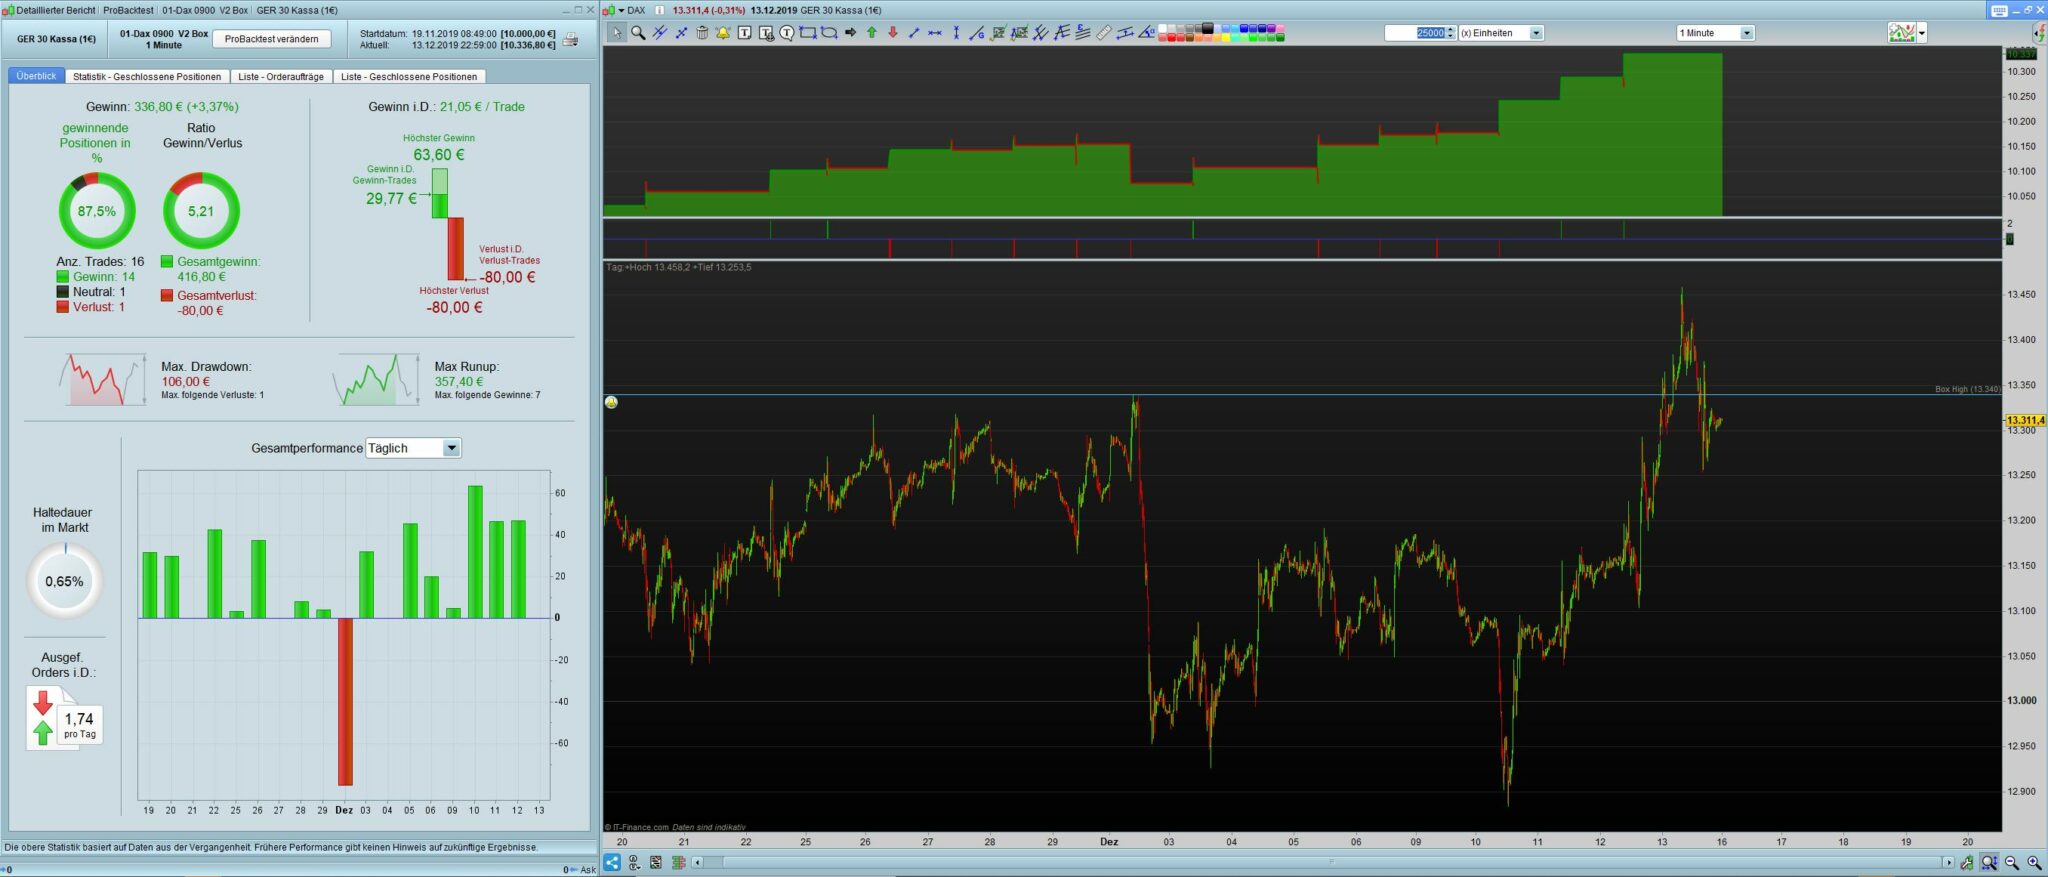Open the Liste - Orderaufträge tab
Viewport: 2048px width, 877px height.
281,76
